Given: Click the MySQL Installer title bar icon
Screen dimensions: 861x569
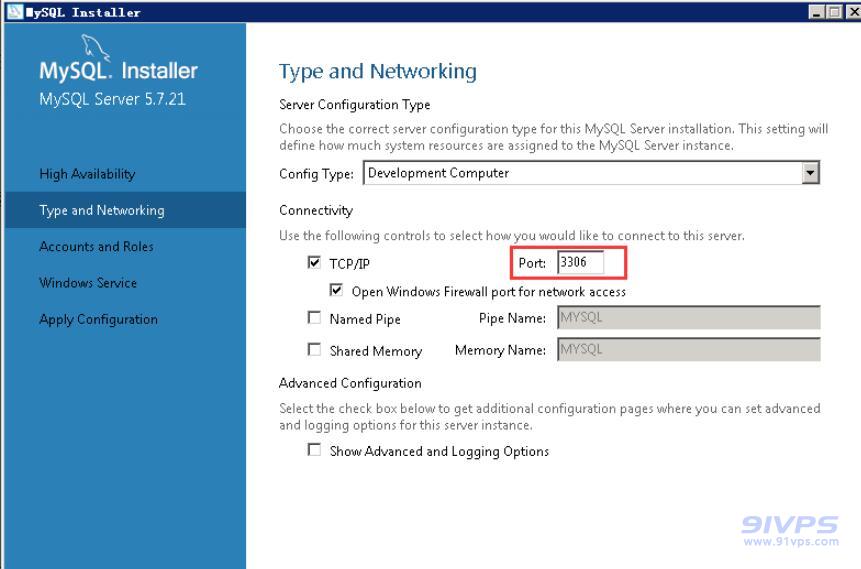Looking at the screenshot, I should [14, 11].
